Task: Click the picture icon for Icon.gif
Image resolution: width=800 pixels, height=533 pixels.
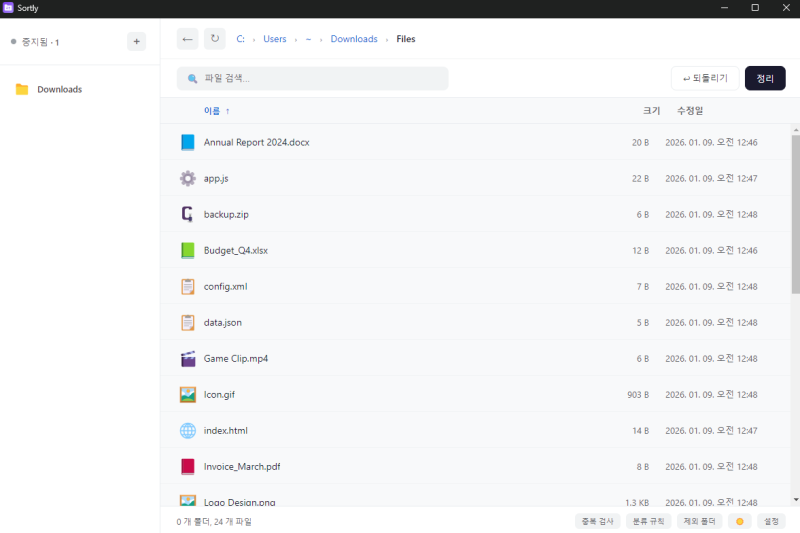Action: click(188, 395)
